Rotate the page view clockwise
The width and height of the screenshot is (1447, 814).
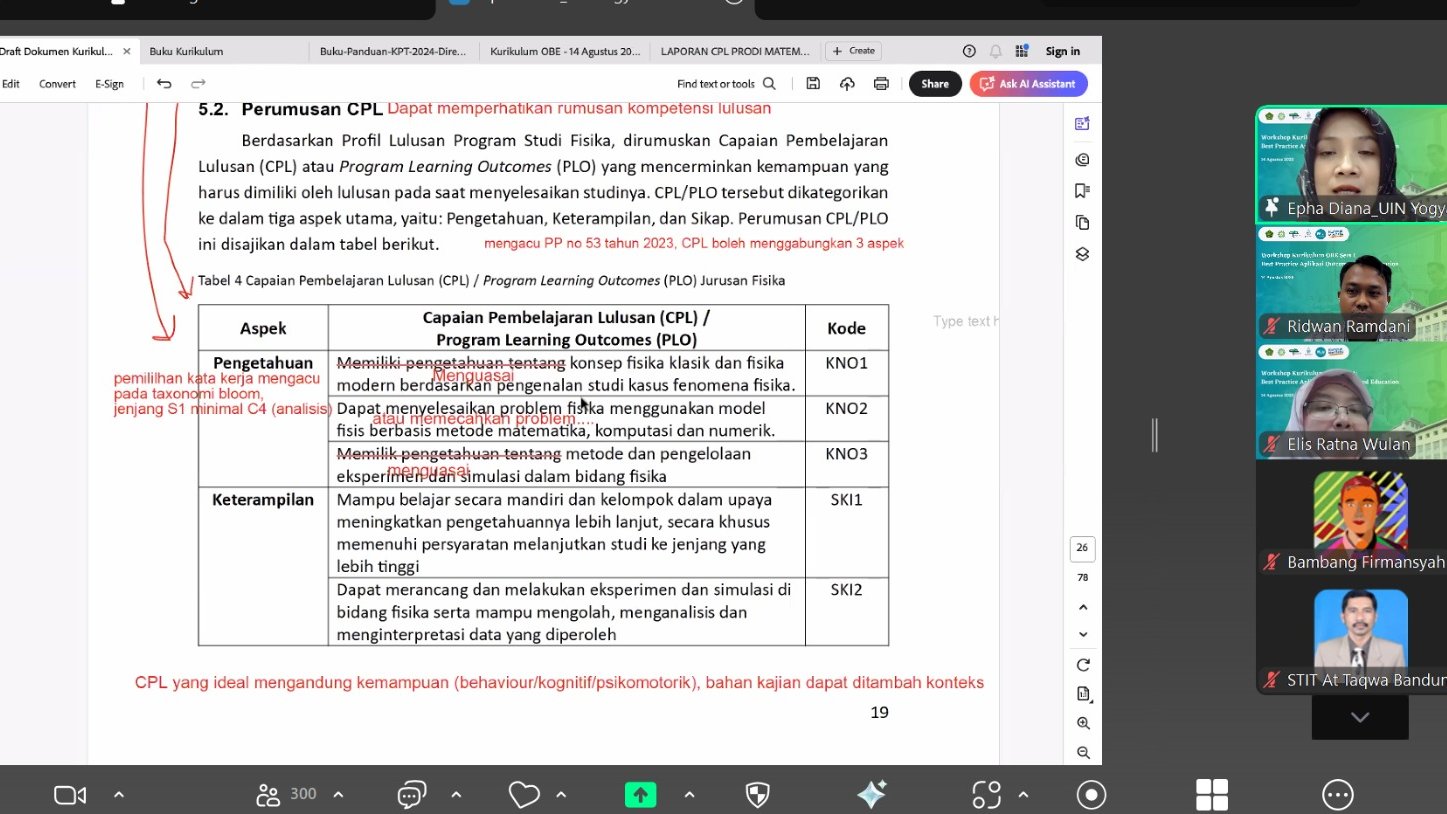1082,665
